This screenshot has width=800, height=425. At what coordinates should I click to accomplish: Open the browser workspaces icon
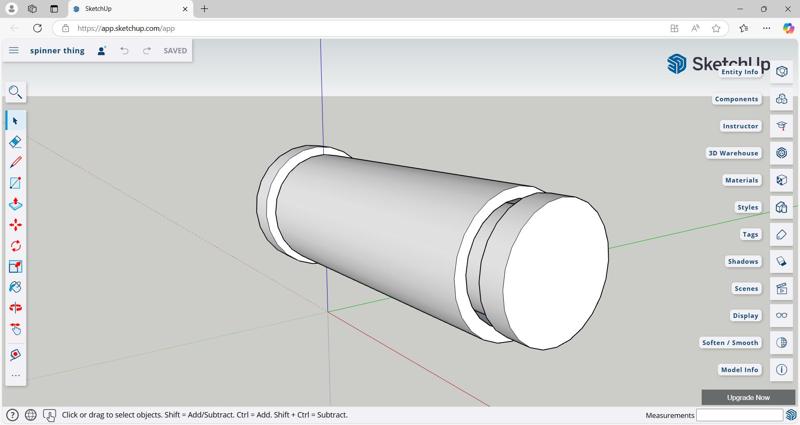pyautogui.click(x=32, y=9)
